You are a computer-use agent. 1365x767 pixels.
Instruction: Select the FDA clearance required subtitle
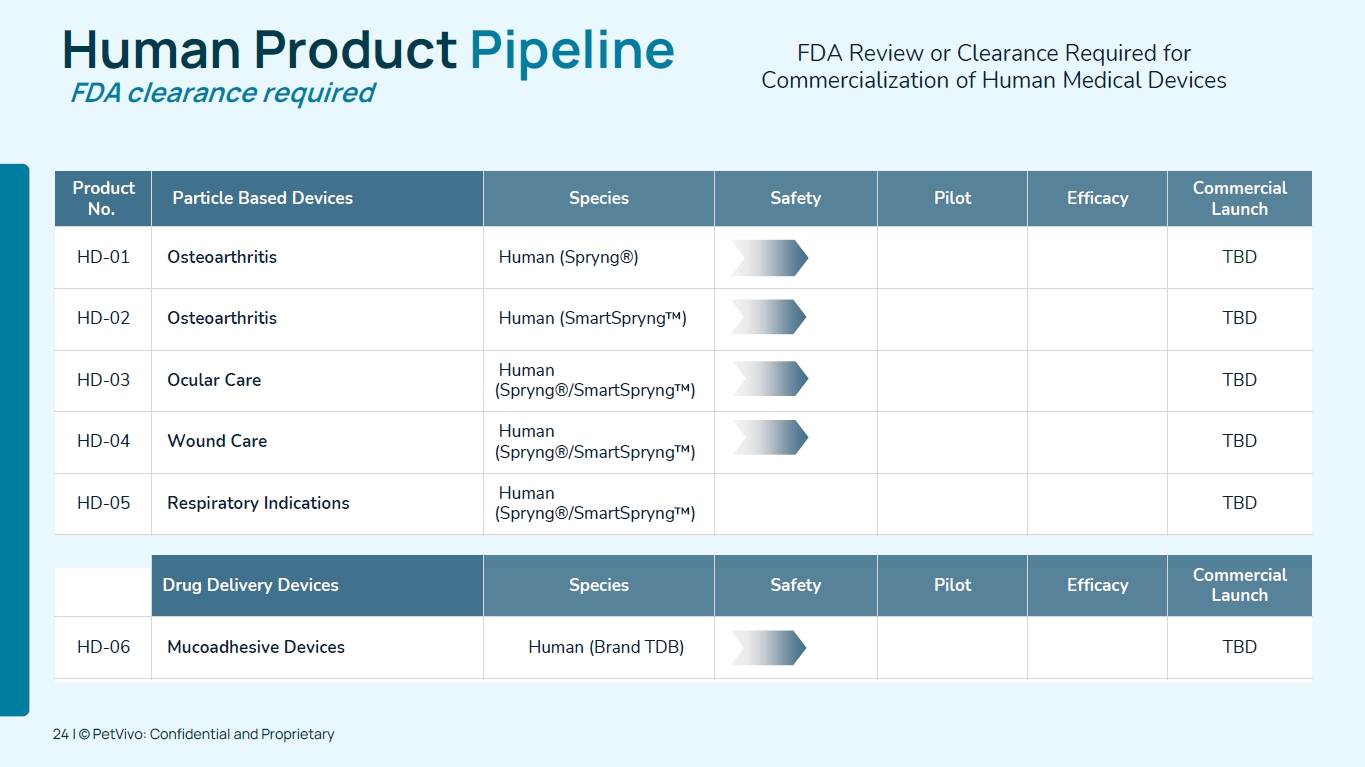click(x=222, y=93)
